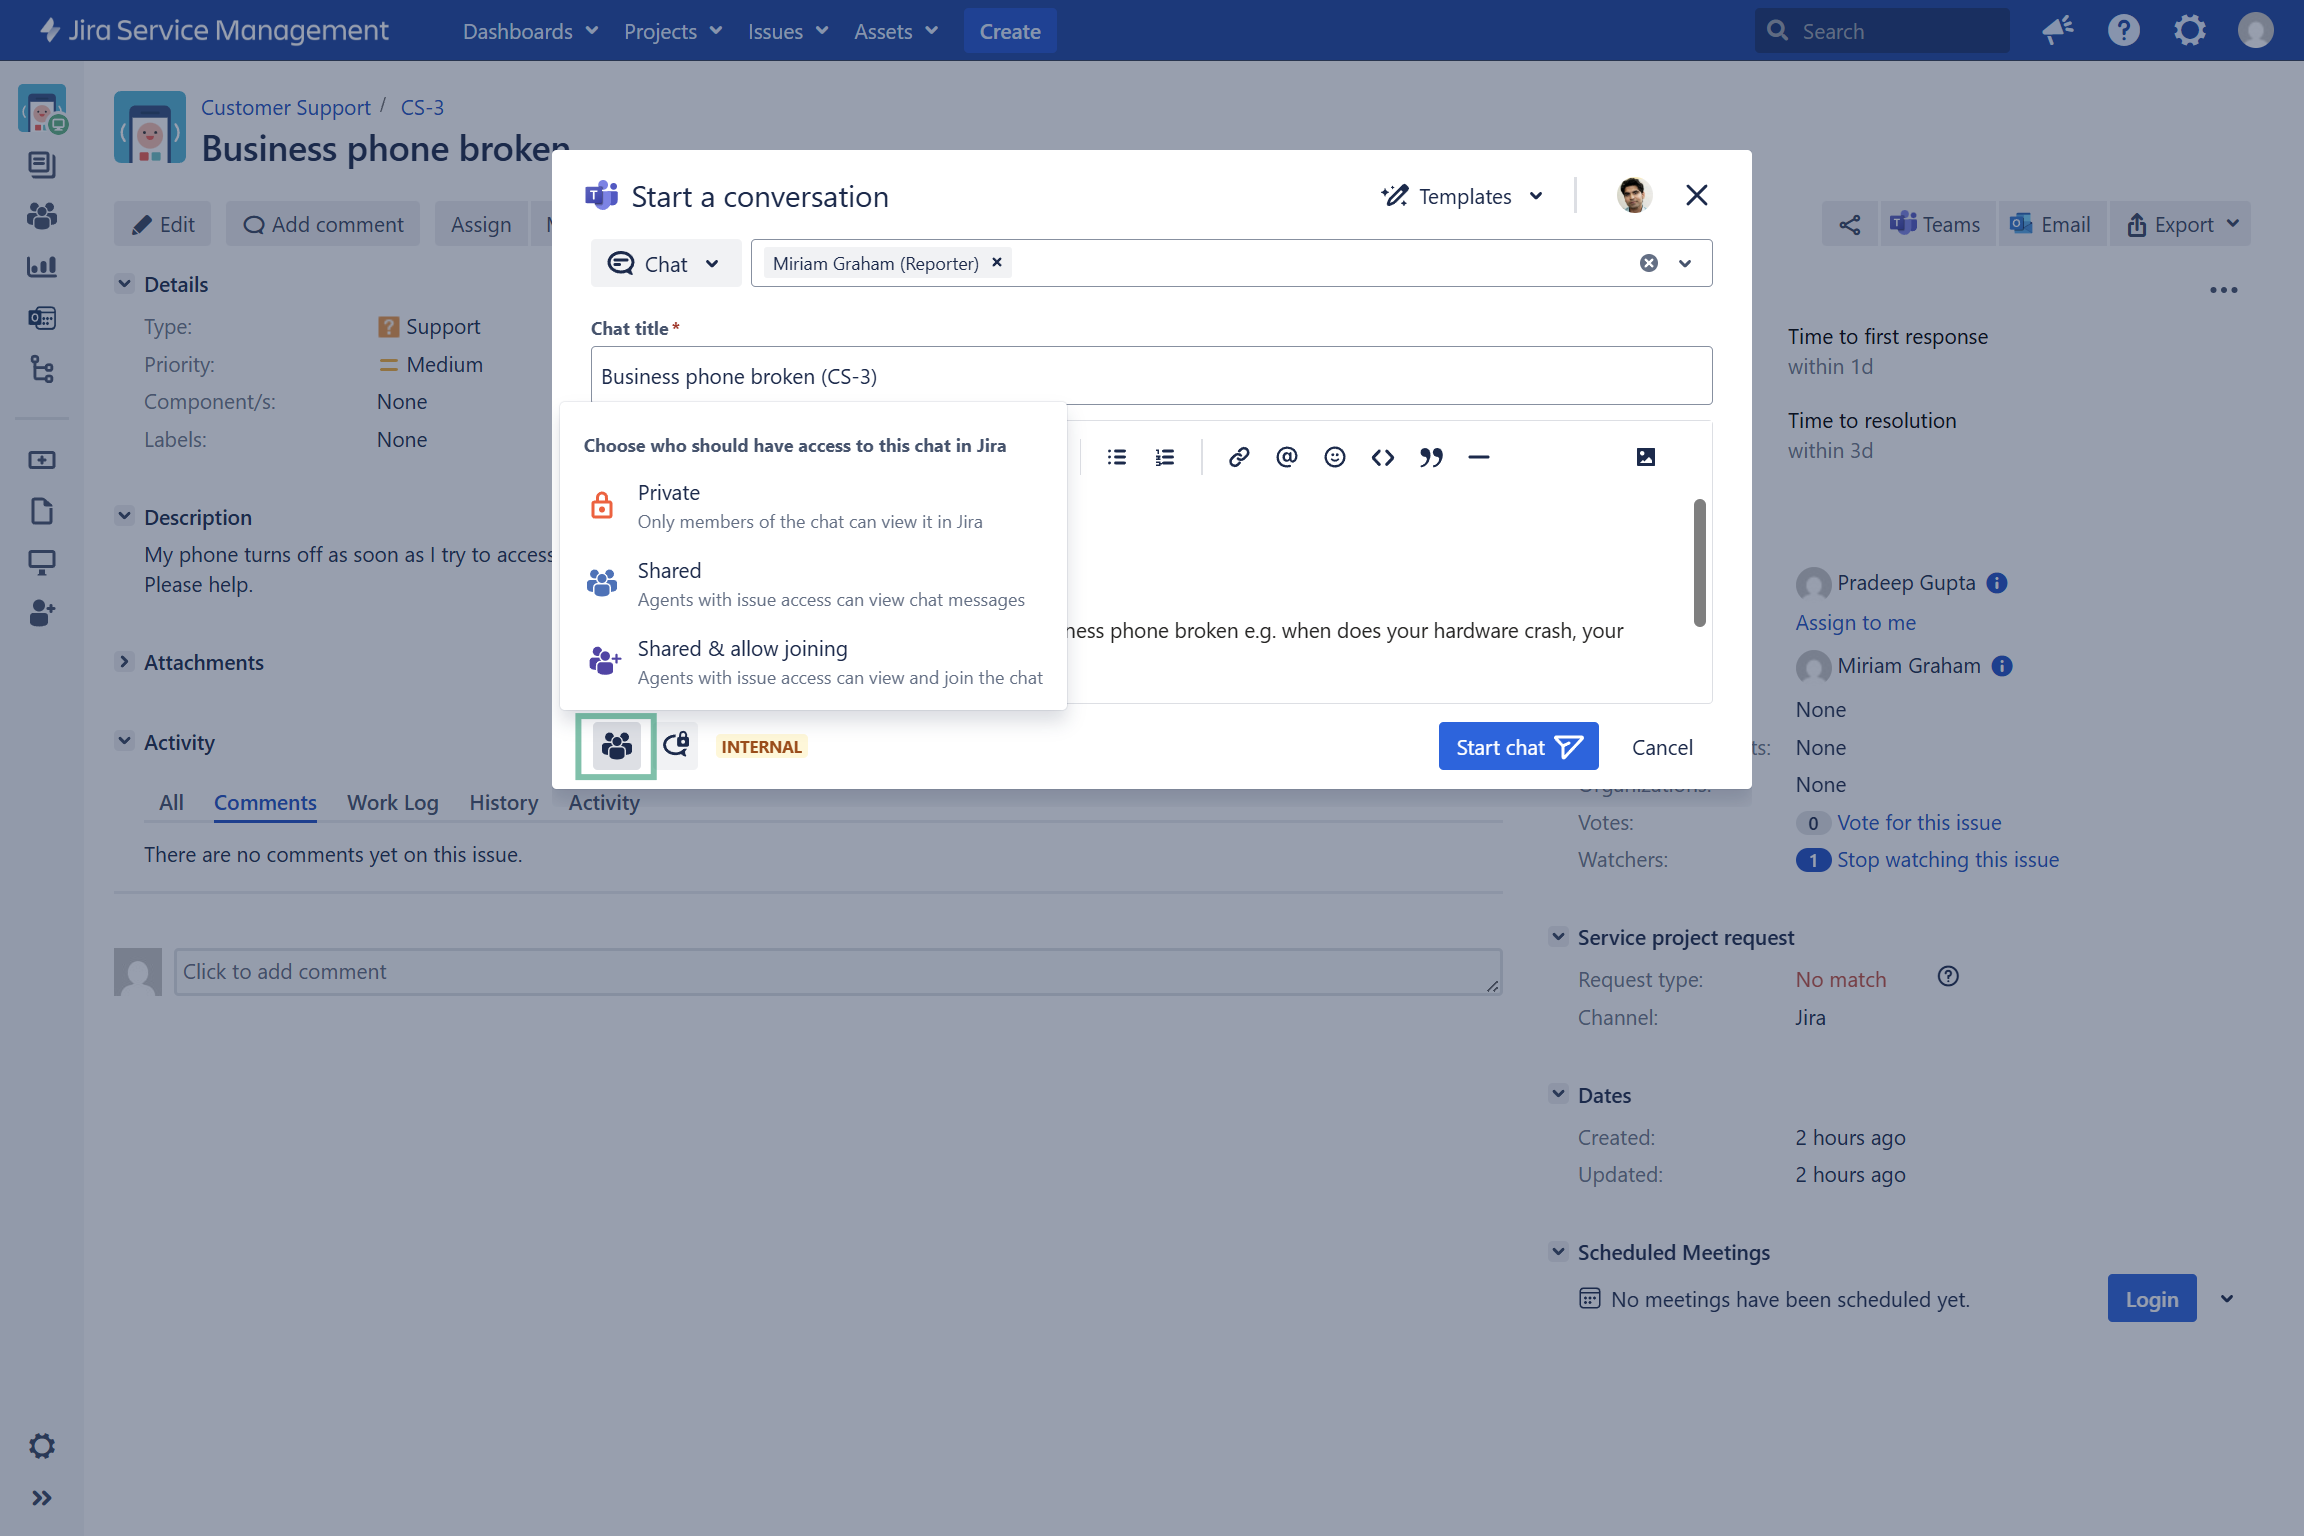
Task: Open the Templates dropdown
Action: [1463, 196]
